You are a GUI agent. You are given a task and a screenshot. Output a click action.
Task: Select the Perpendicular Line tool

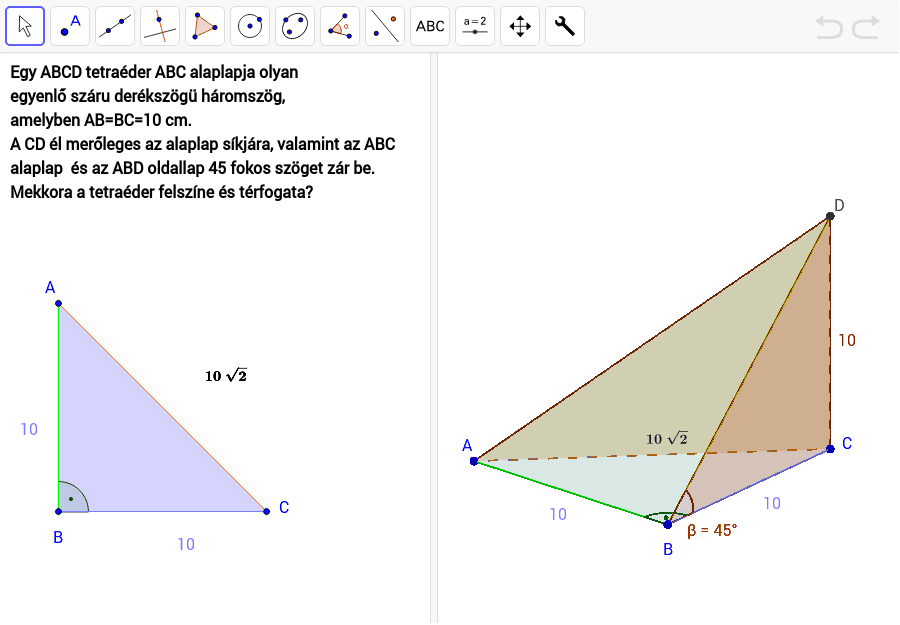pyautogui.click(x=160, y=26)
